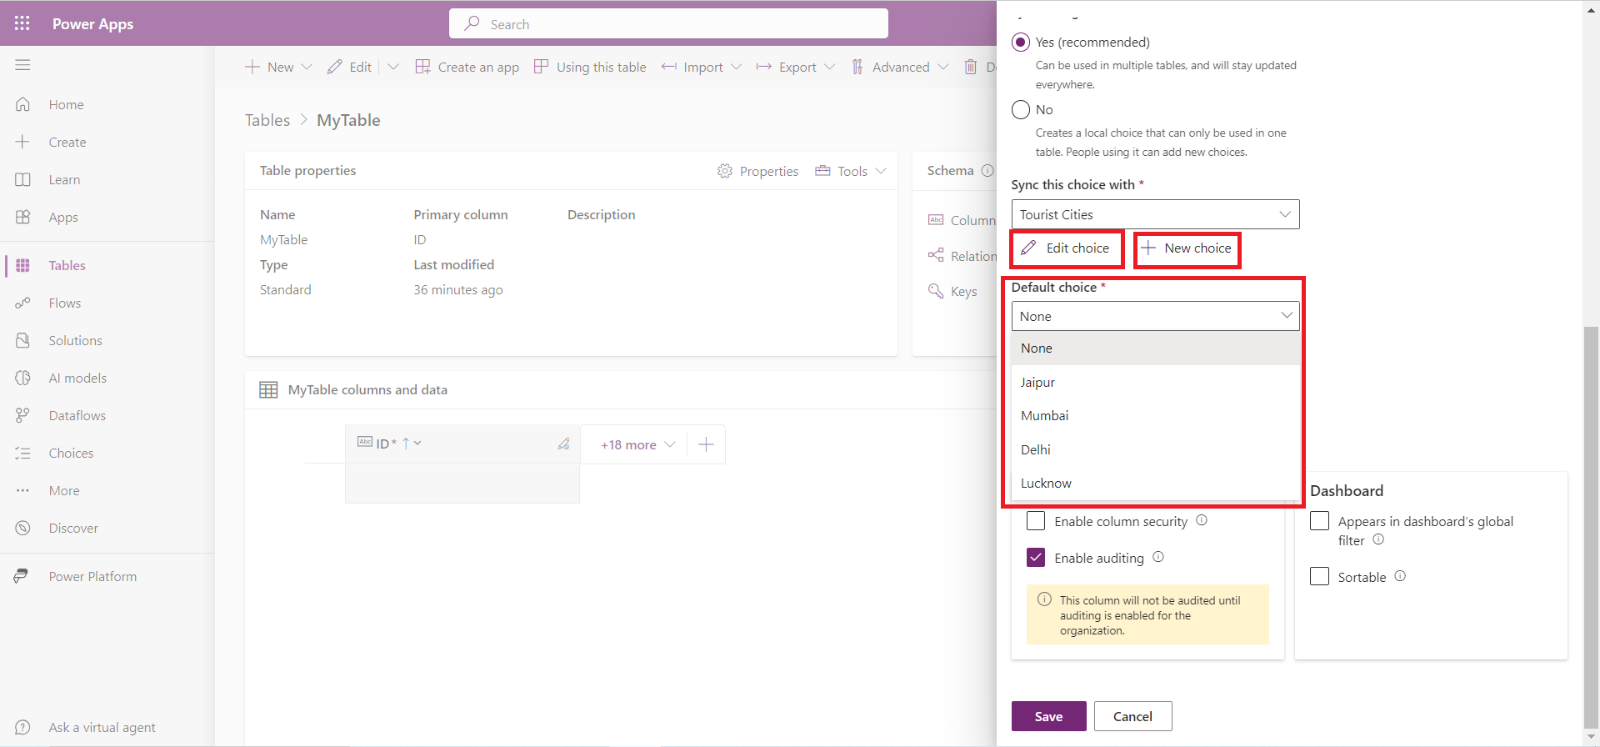The width and height of the screenshot is (1600, 747).
Task: Enable the Sortable checkbox
Action: click(x=1320, y=577)
